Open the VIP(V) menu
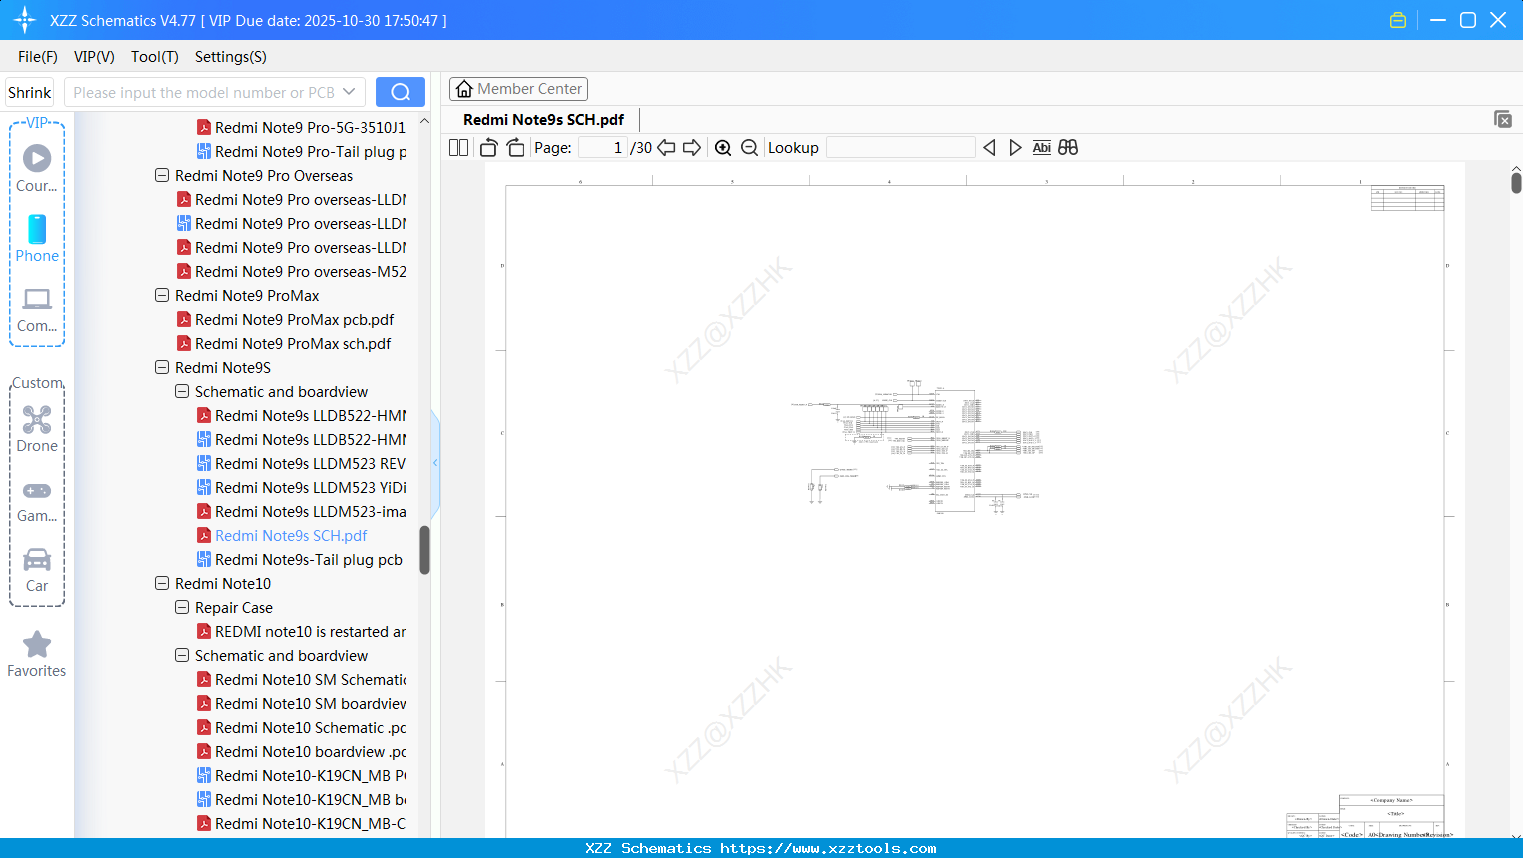The image size is (1523, 858). click(x=94, y=57)
